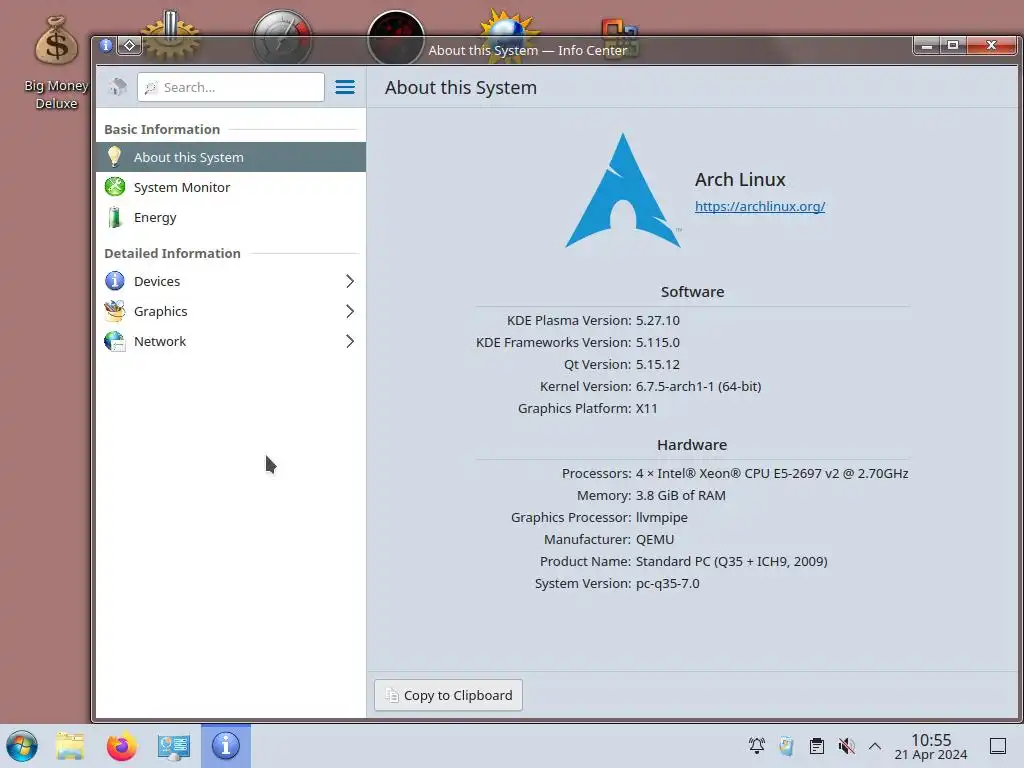Screen dimensions: 1024x768
Task: Select About this System in sidebar
Action: [231, 157]
